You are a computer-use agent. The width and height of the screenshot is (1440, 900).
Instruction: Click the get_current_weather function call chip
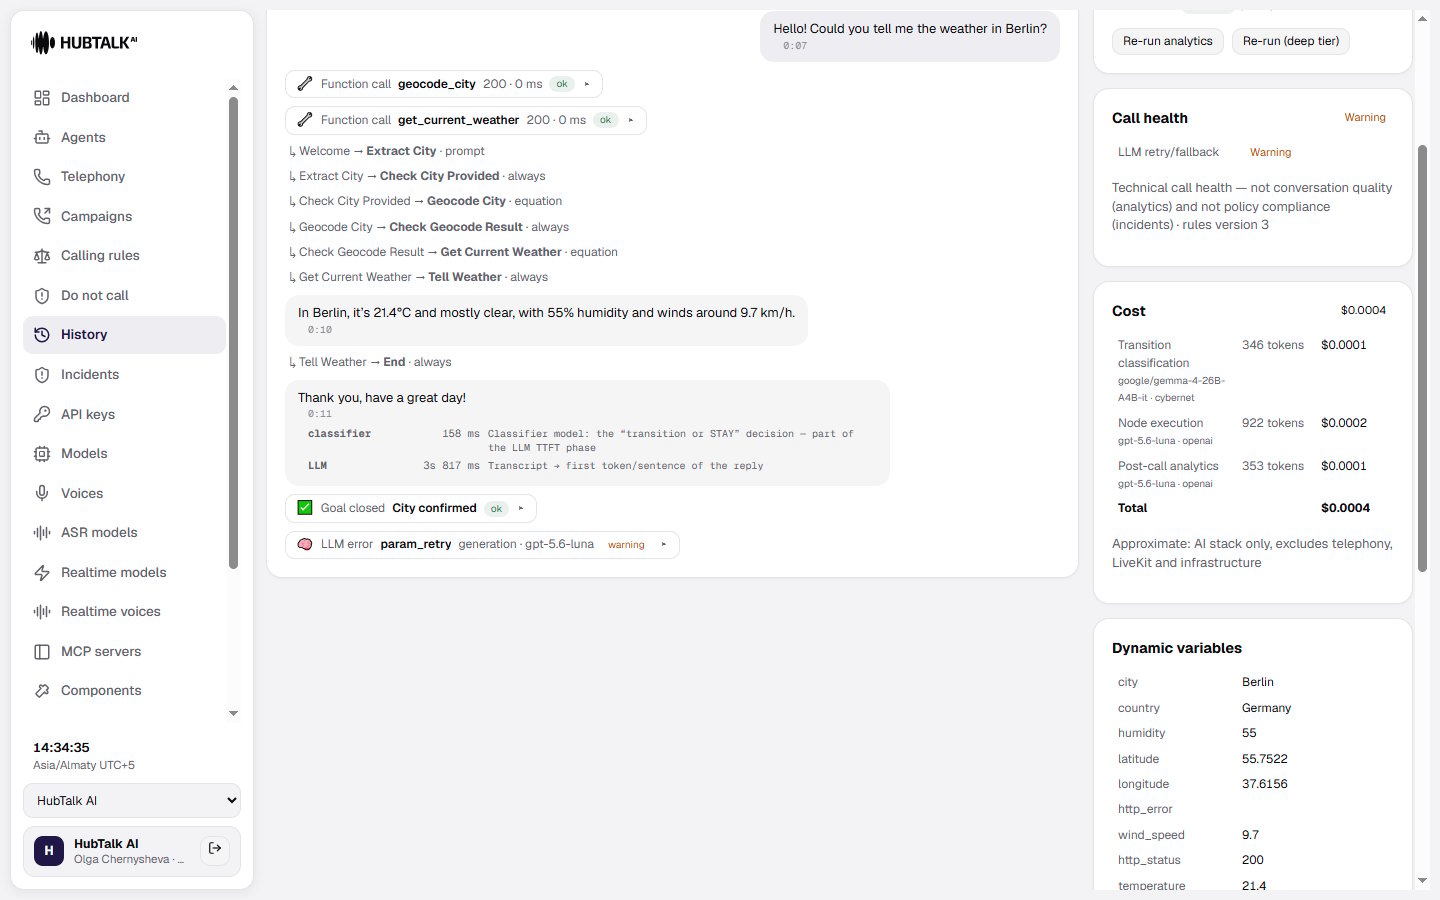(x=466, y=120)
